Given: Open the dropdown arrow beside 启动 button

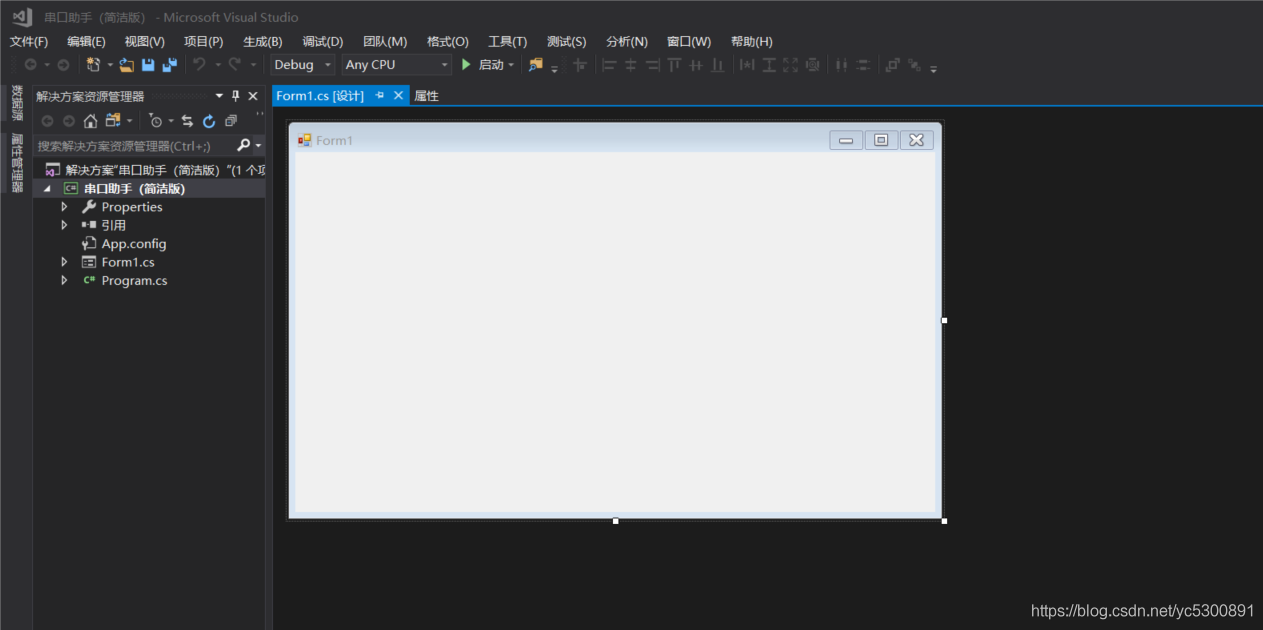Looking at the screenshot, I should 511,65.
